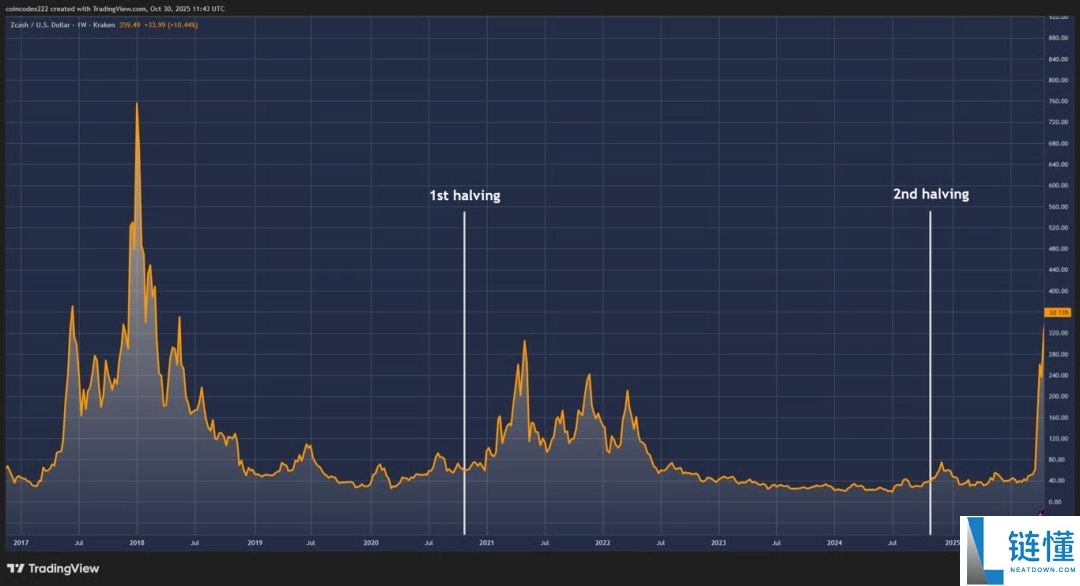Click the orange countdown price label on the axis
This screenshot has width=1080, height=586.
[x=1057, y=313]
